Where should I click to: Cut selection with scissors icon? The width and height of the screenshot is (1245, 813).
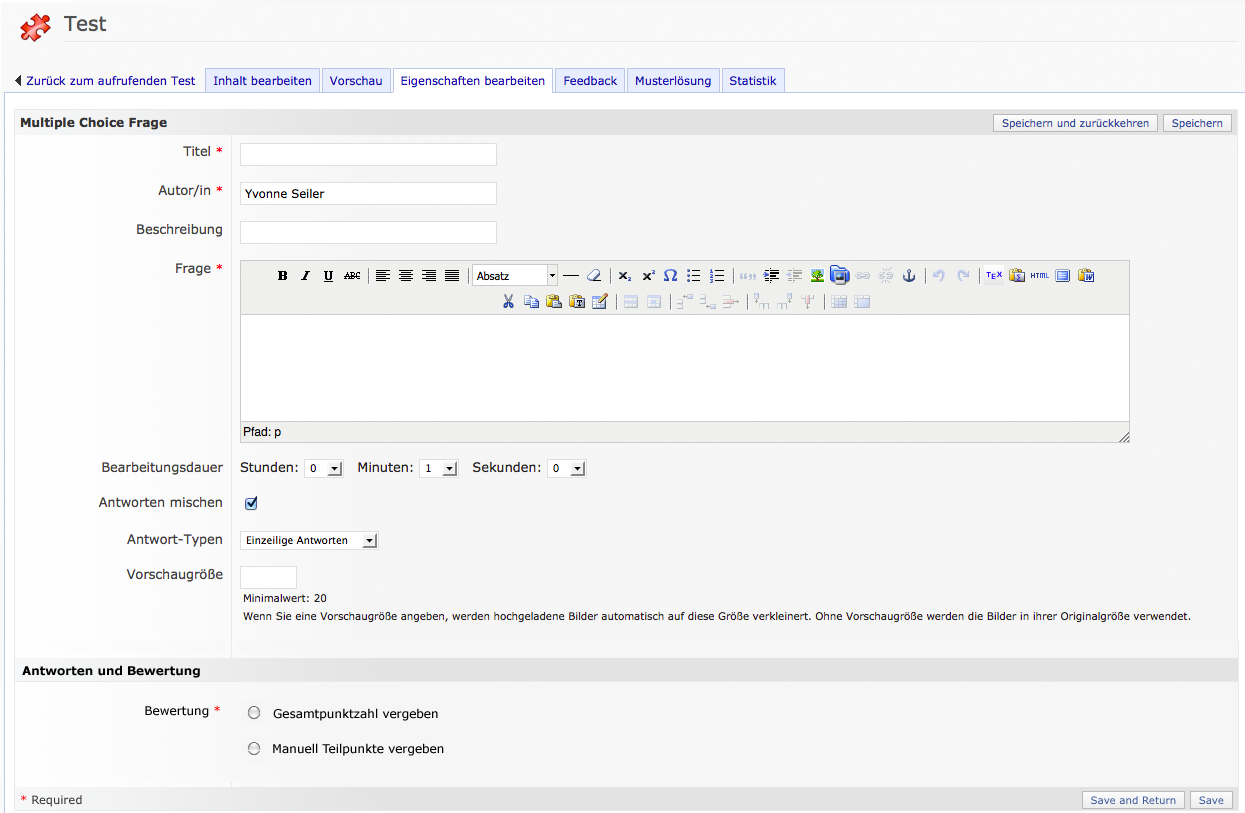click(x=508, y=302)
